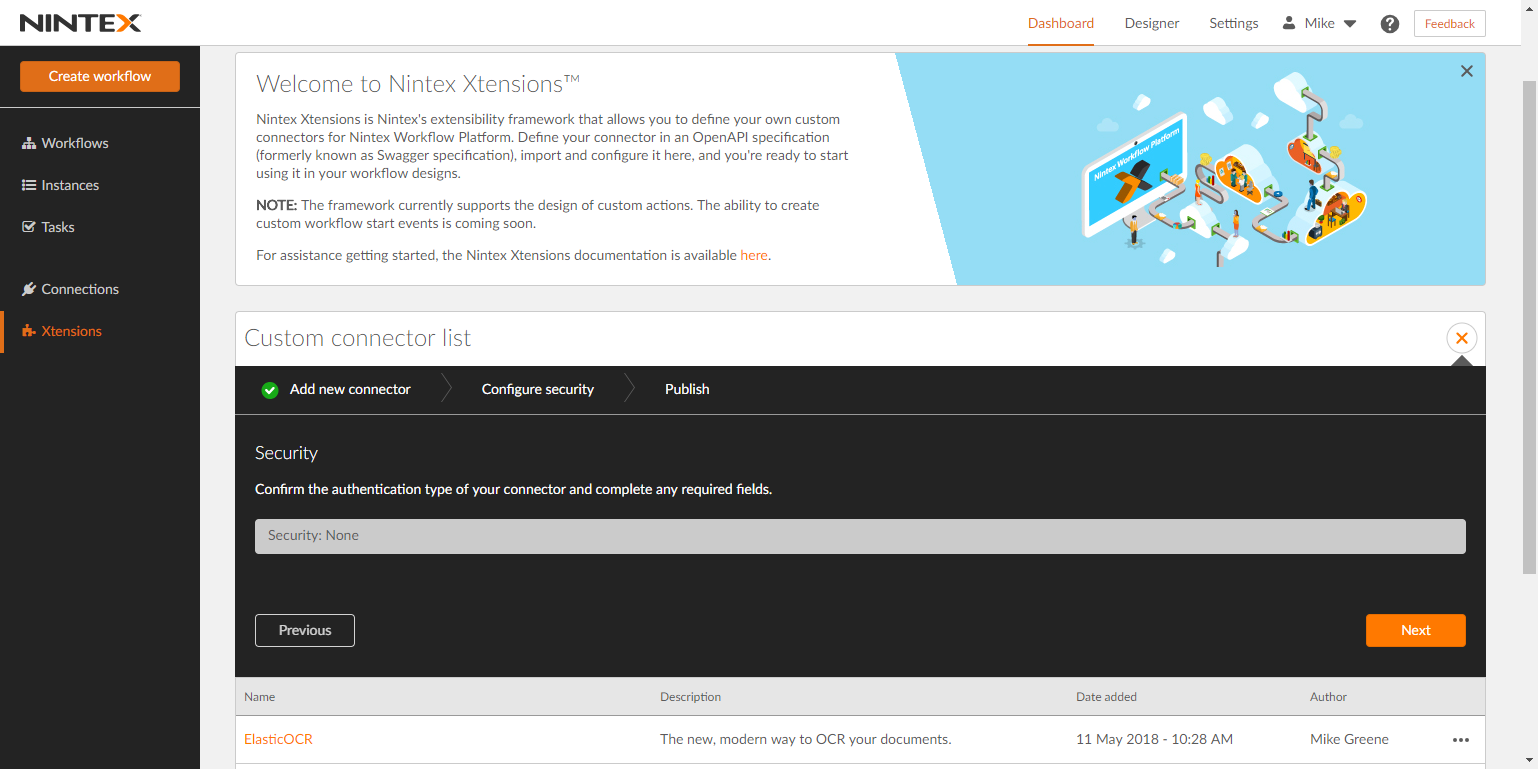Click the Instances list icon
The width and height of the screenshot is (1538, 769).
coord(29,185)
